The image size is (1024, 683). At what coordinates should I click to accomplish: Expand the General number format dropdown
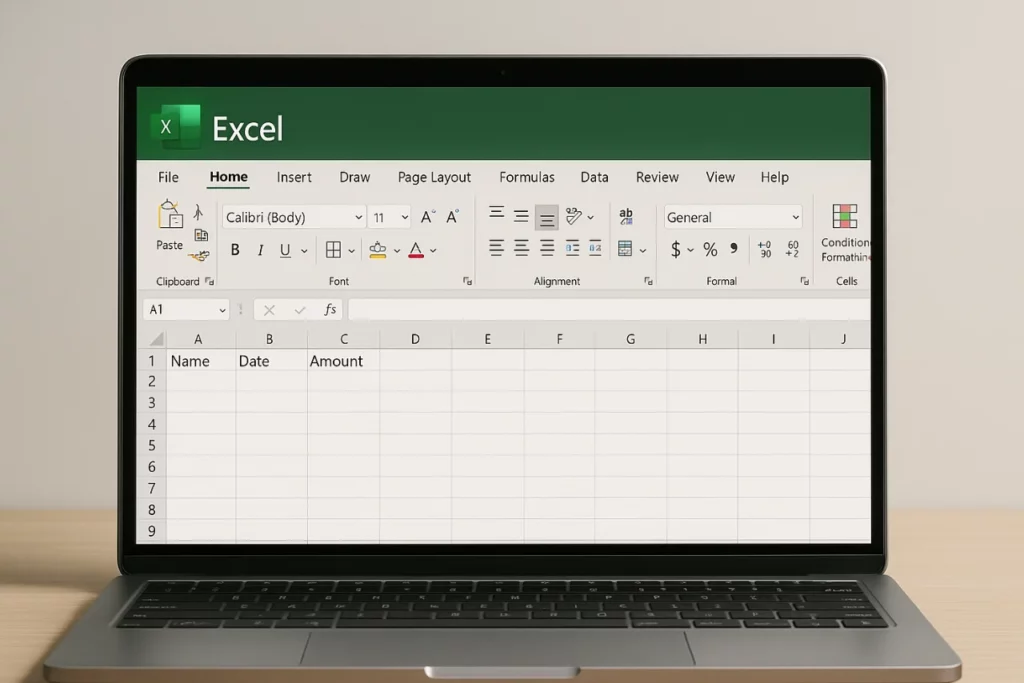click(x=733, y=217)
